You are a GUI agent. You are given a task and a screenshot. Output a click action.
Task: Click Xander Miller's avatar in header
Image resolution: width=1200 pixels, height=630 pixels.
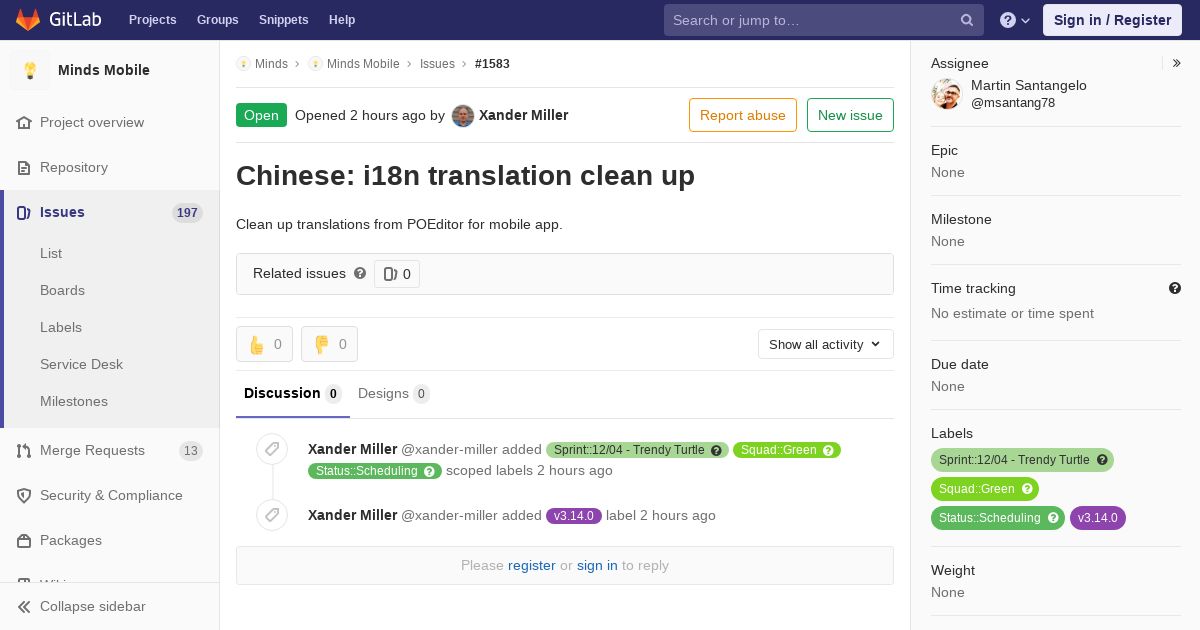tap(463, 115)
